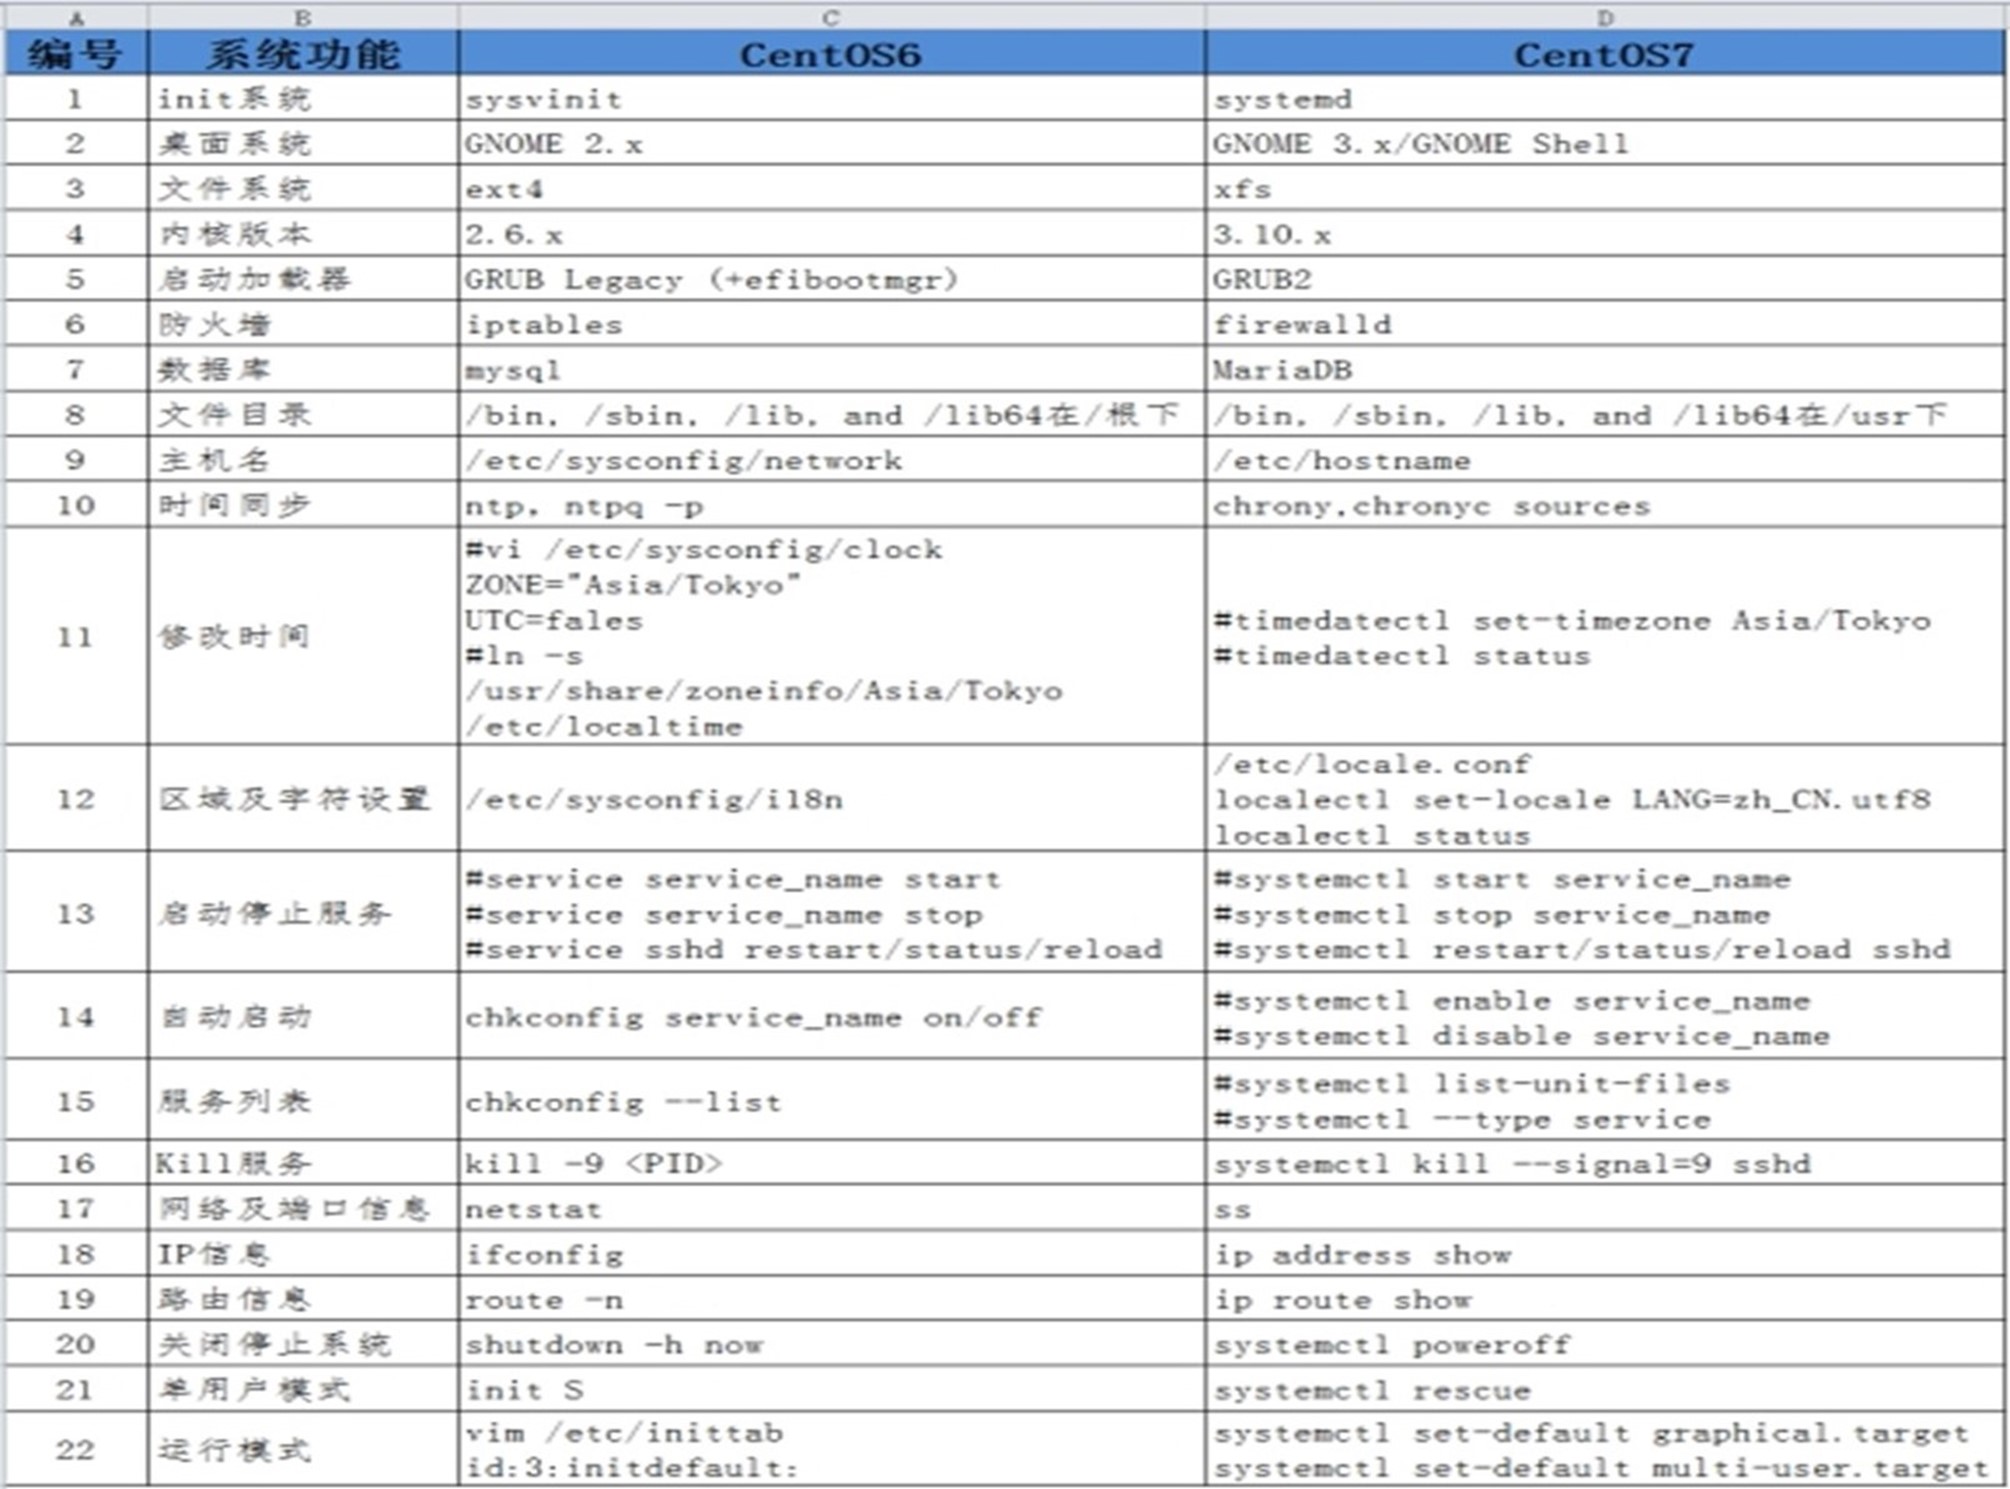Select the /etc/sysconfig/network cell
Image resolution: width=2010 pixels, height=1489 pixels.
(x=831, y=460)
